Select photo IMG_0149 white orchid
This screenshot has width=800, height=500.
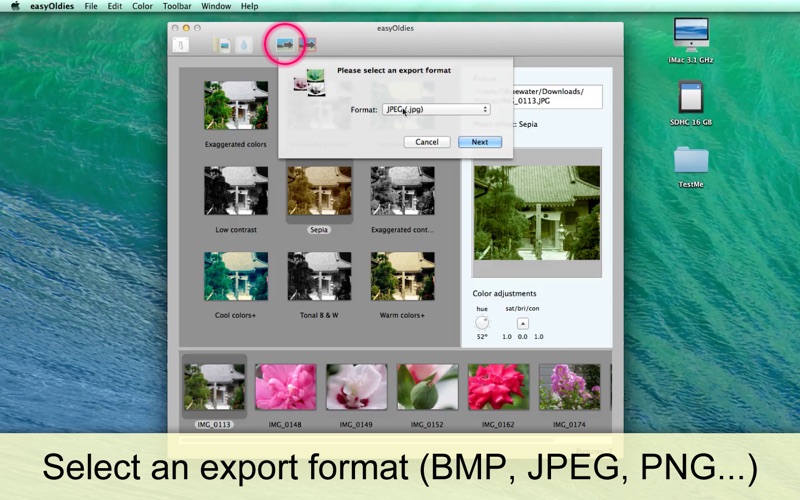(x=356, y=387)
